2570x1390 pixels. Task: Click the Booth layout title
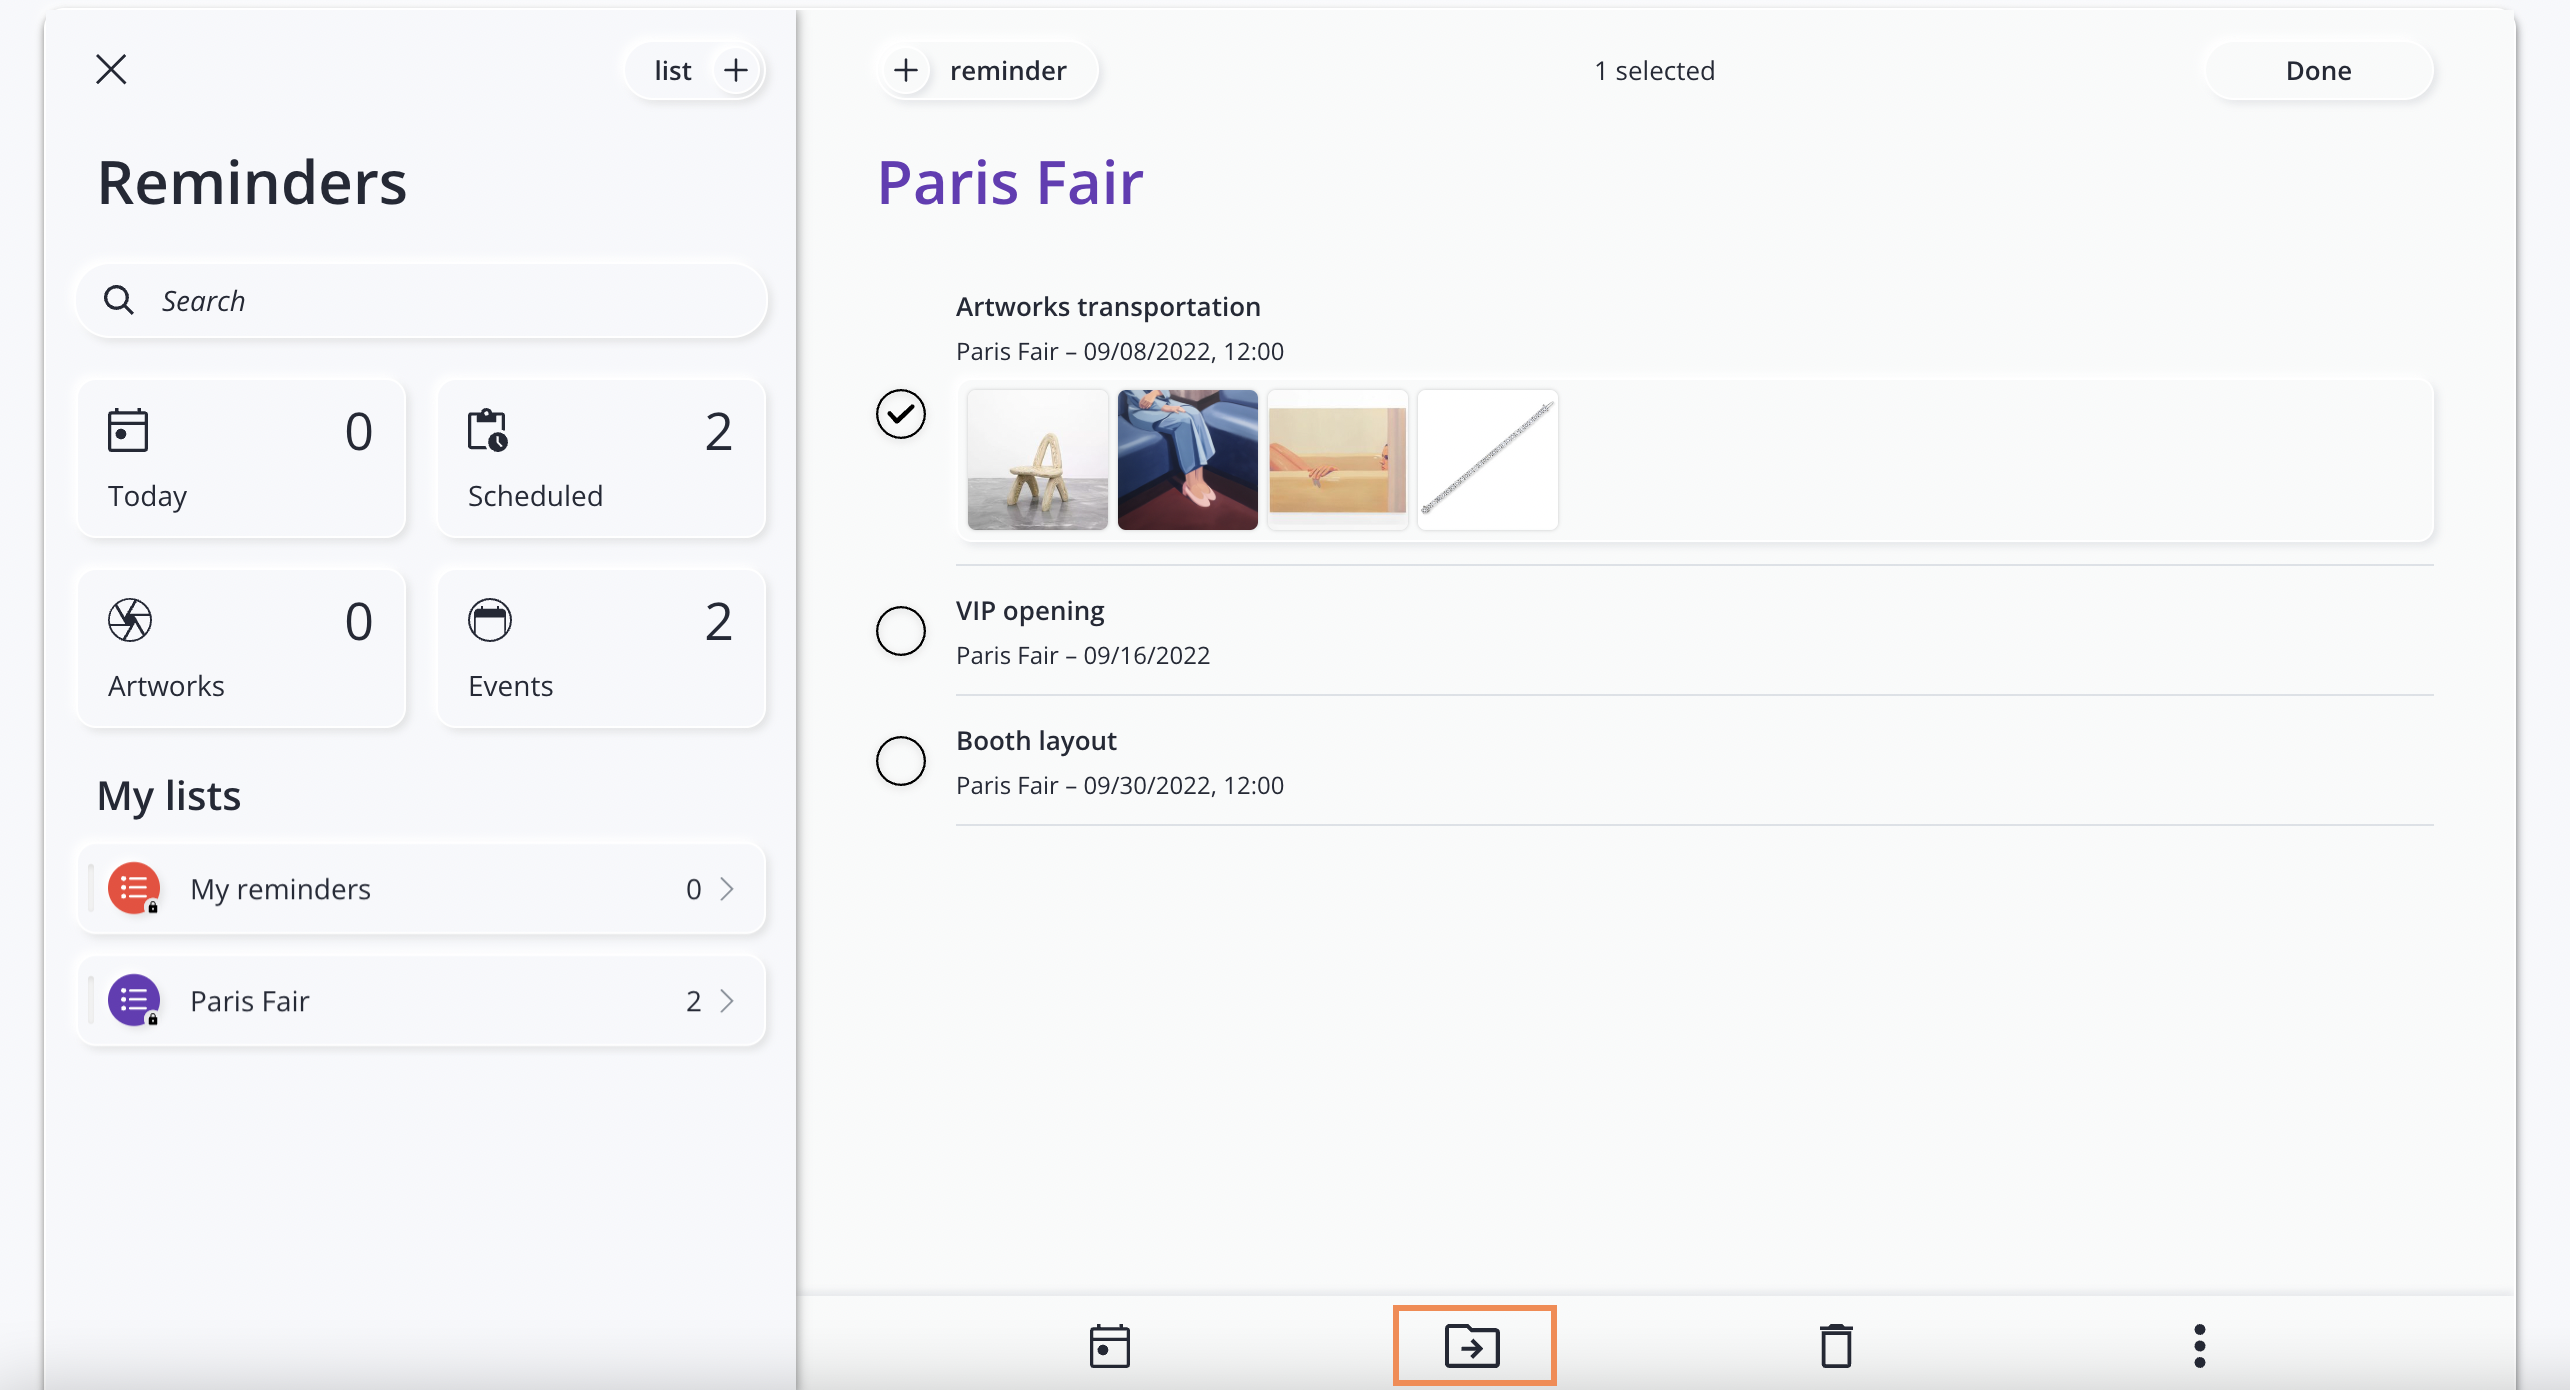click(1036, 741)
